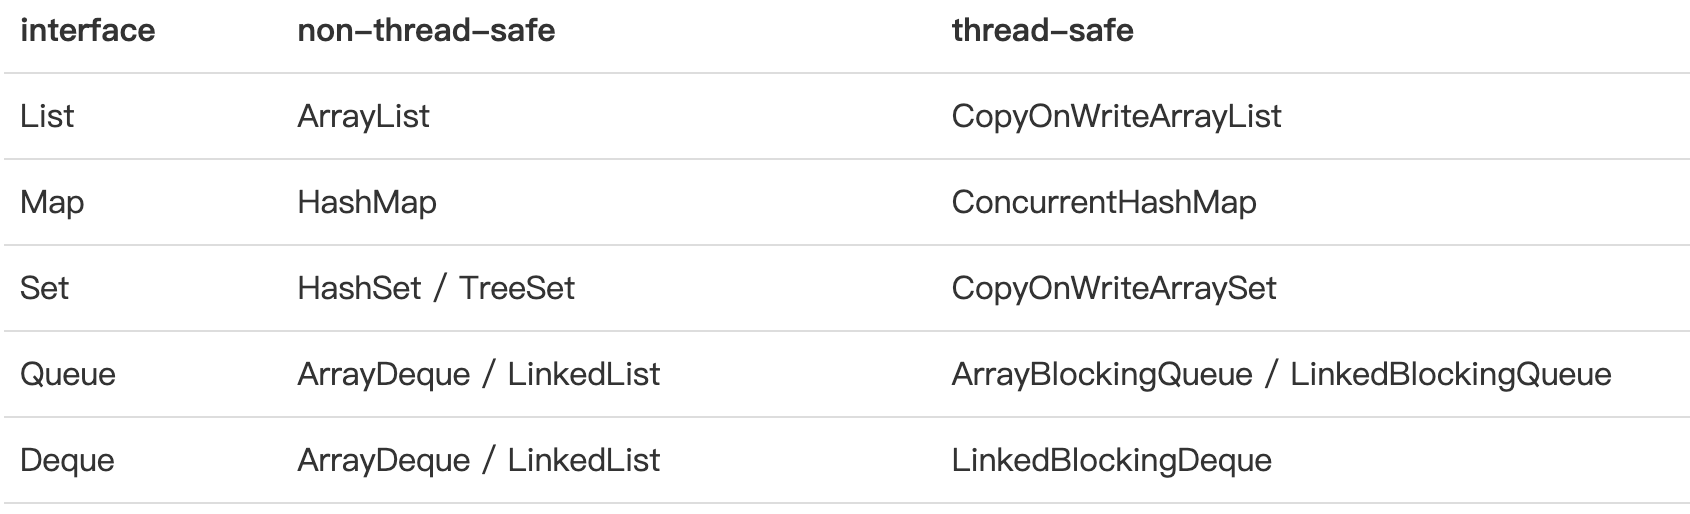Click 'LinkedBlockingQueue' in the thread-safe column
Screen dimensions: 1690x514
(x=1450, y=374)
